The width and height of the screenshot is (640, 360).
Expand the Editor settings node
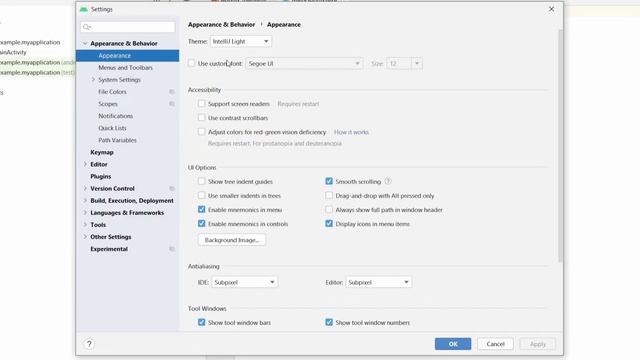point(85,164)
